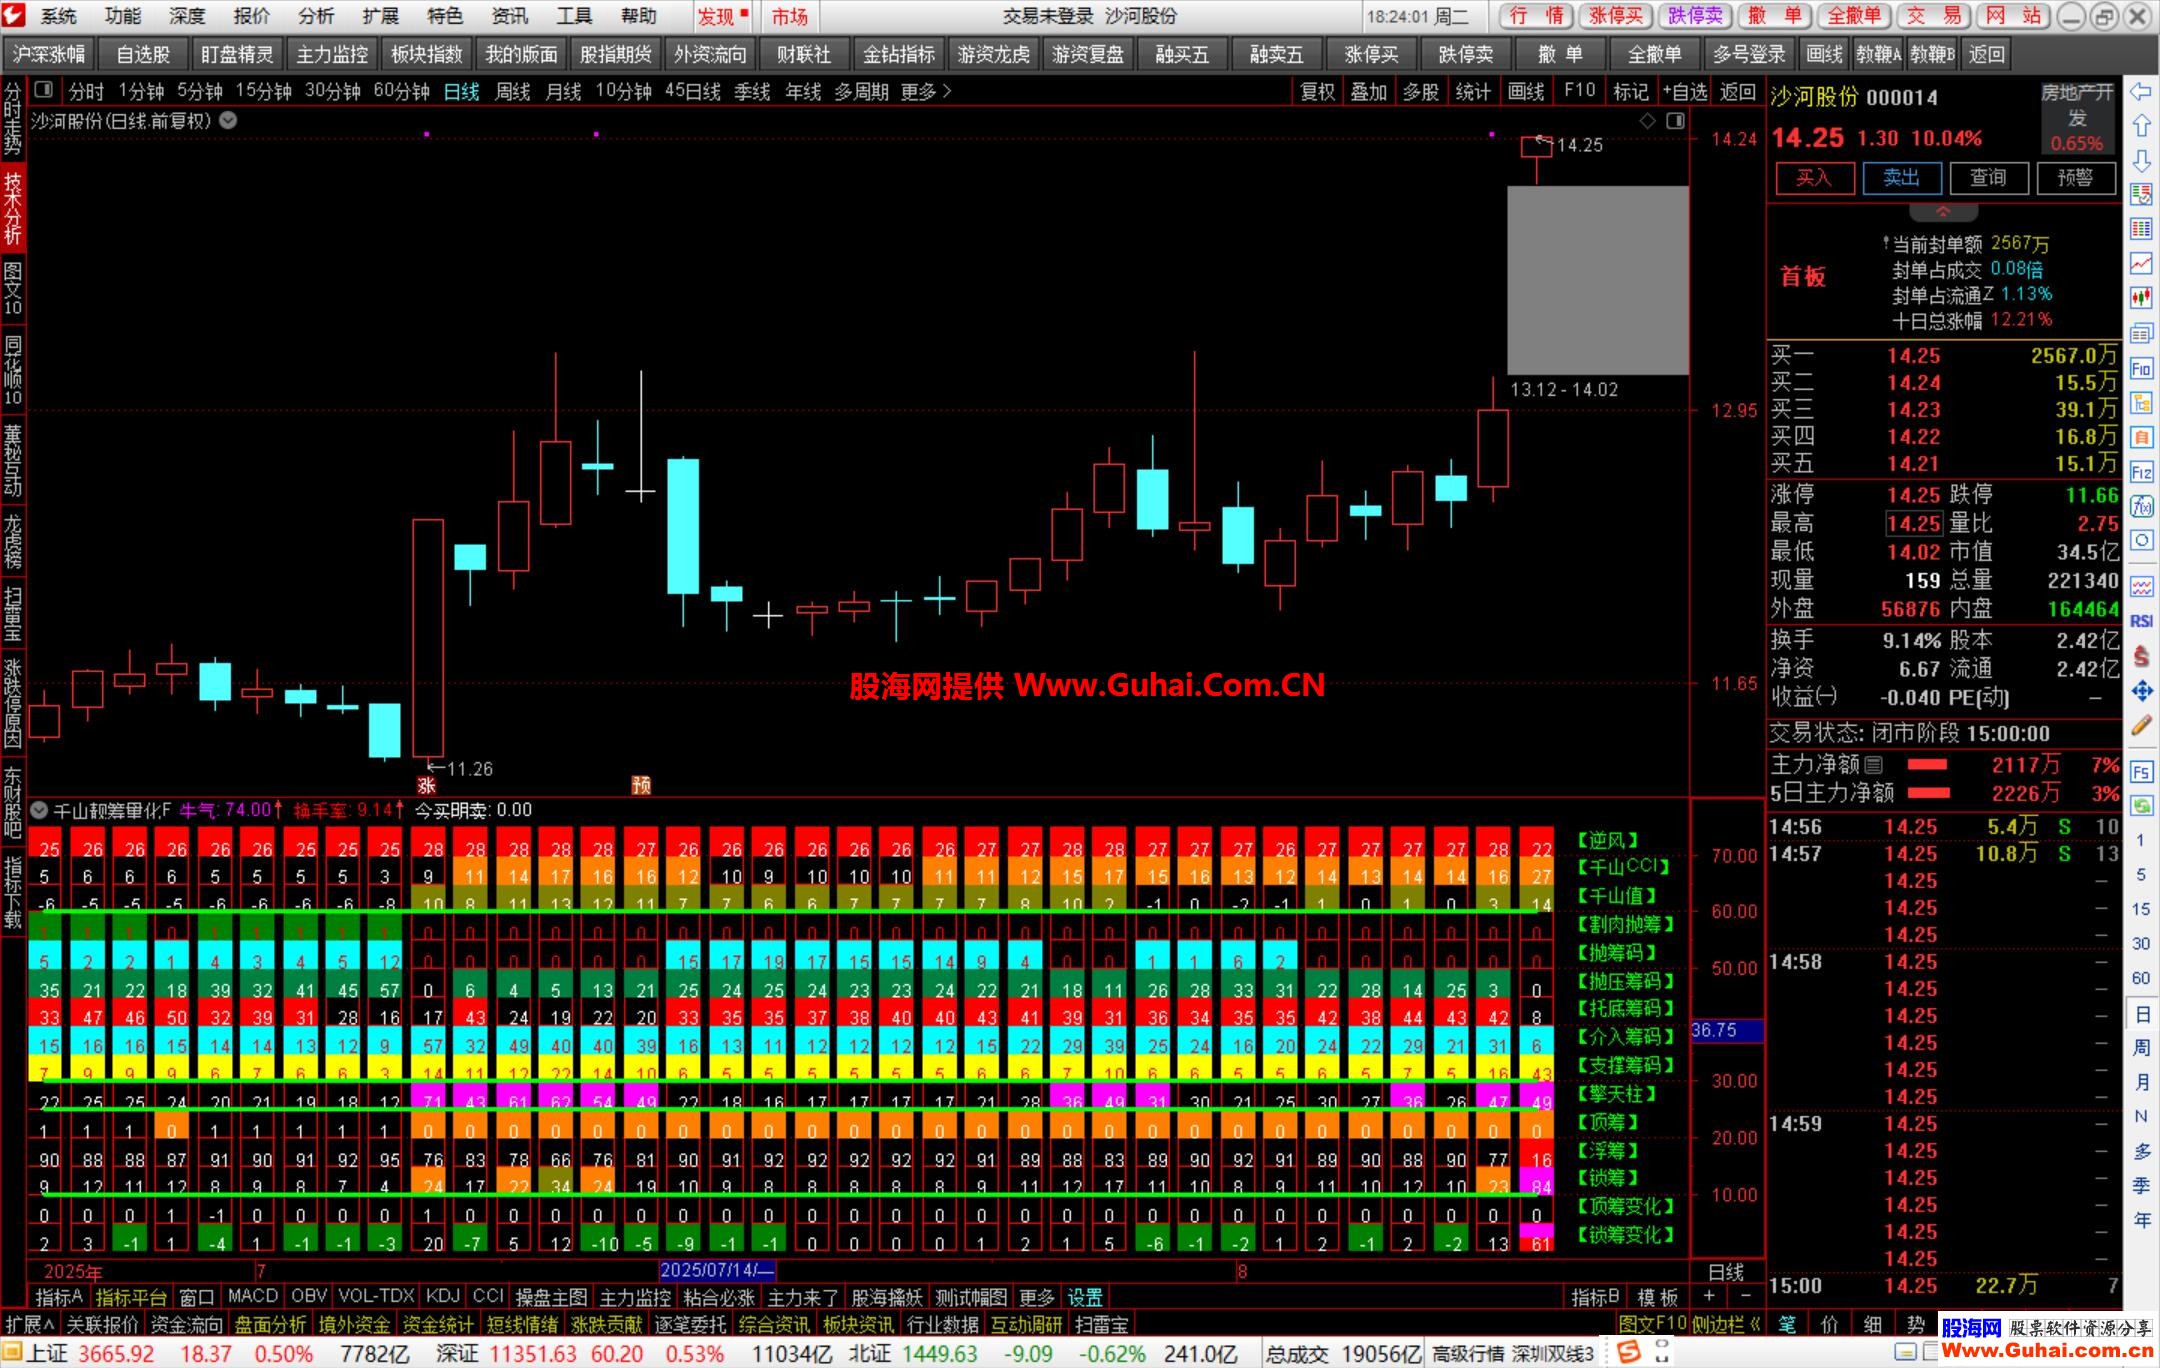Screen dimensions: 2160x1368
Task: Collapse the red chevron above 首板 panel
Action: click(x=1943, y=212)
